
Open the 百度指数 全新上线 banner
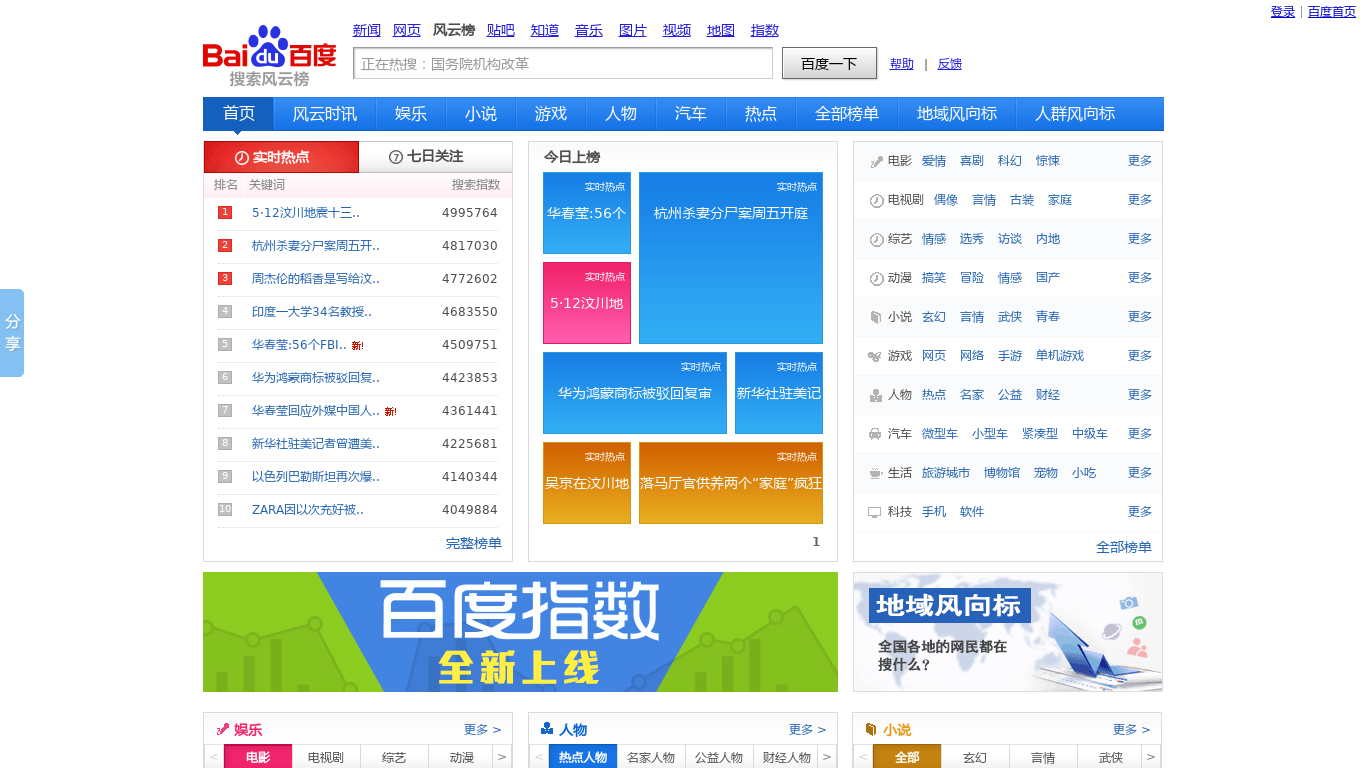click(520, 632)
